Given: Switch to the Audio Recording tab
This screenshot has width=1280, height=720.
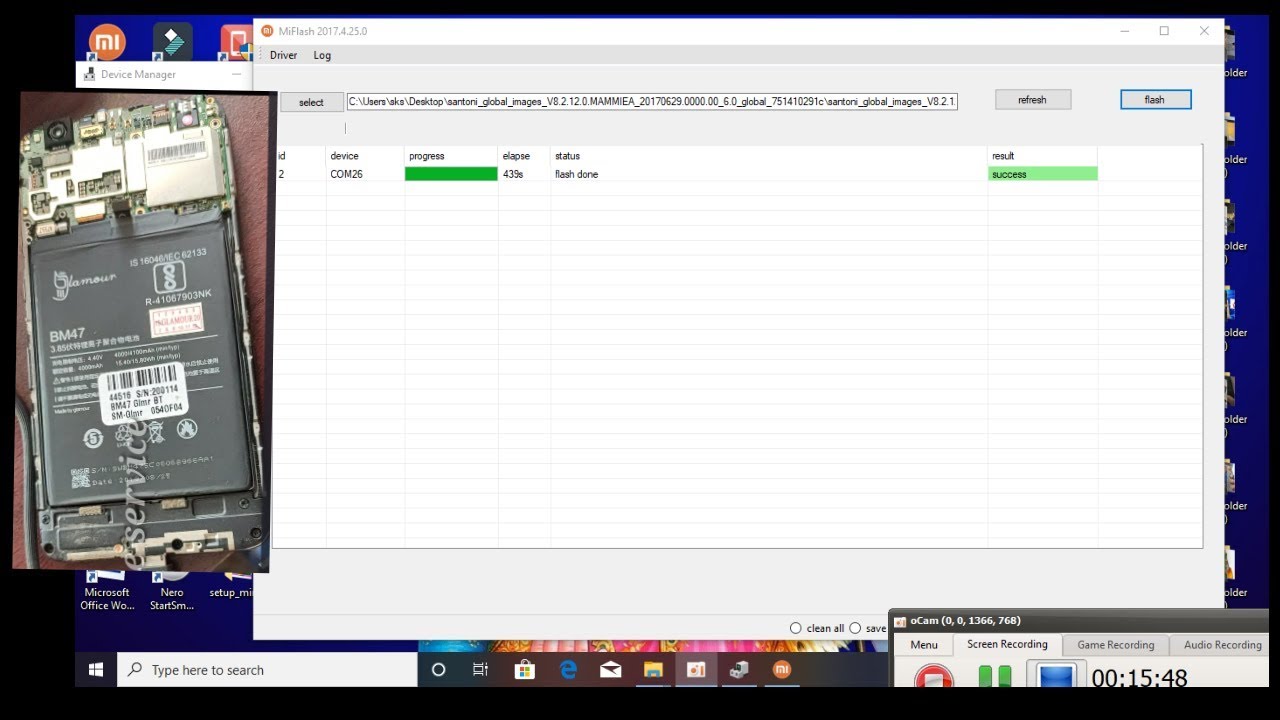Looking at the screenshot, I should pos(1222,645).
